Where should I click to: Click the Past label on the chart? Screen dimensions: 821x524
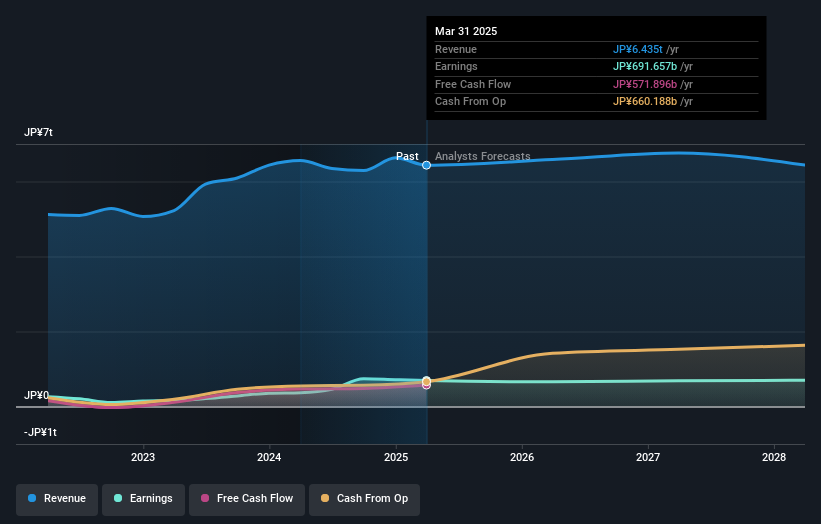pos(407,157)
